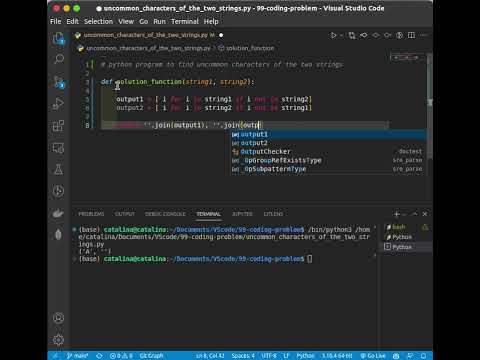Close the terminal panel
The width and height of the screenshot is (480, 360).
425,214
